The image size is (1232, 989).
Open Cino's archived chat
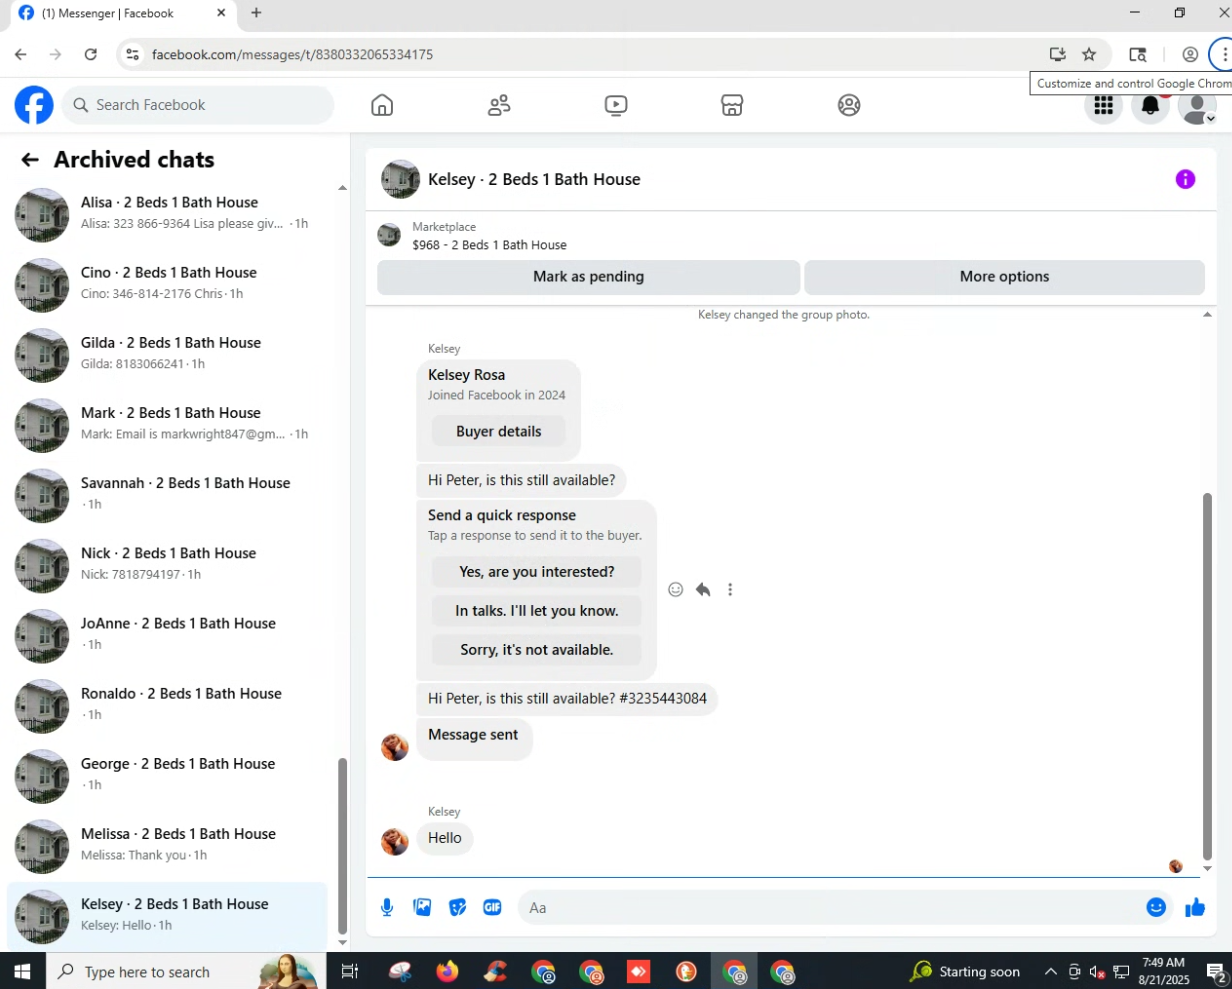(x=167, y=284)
